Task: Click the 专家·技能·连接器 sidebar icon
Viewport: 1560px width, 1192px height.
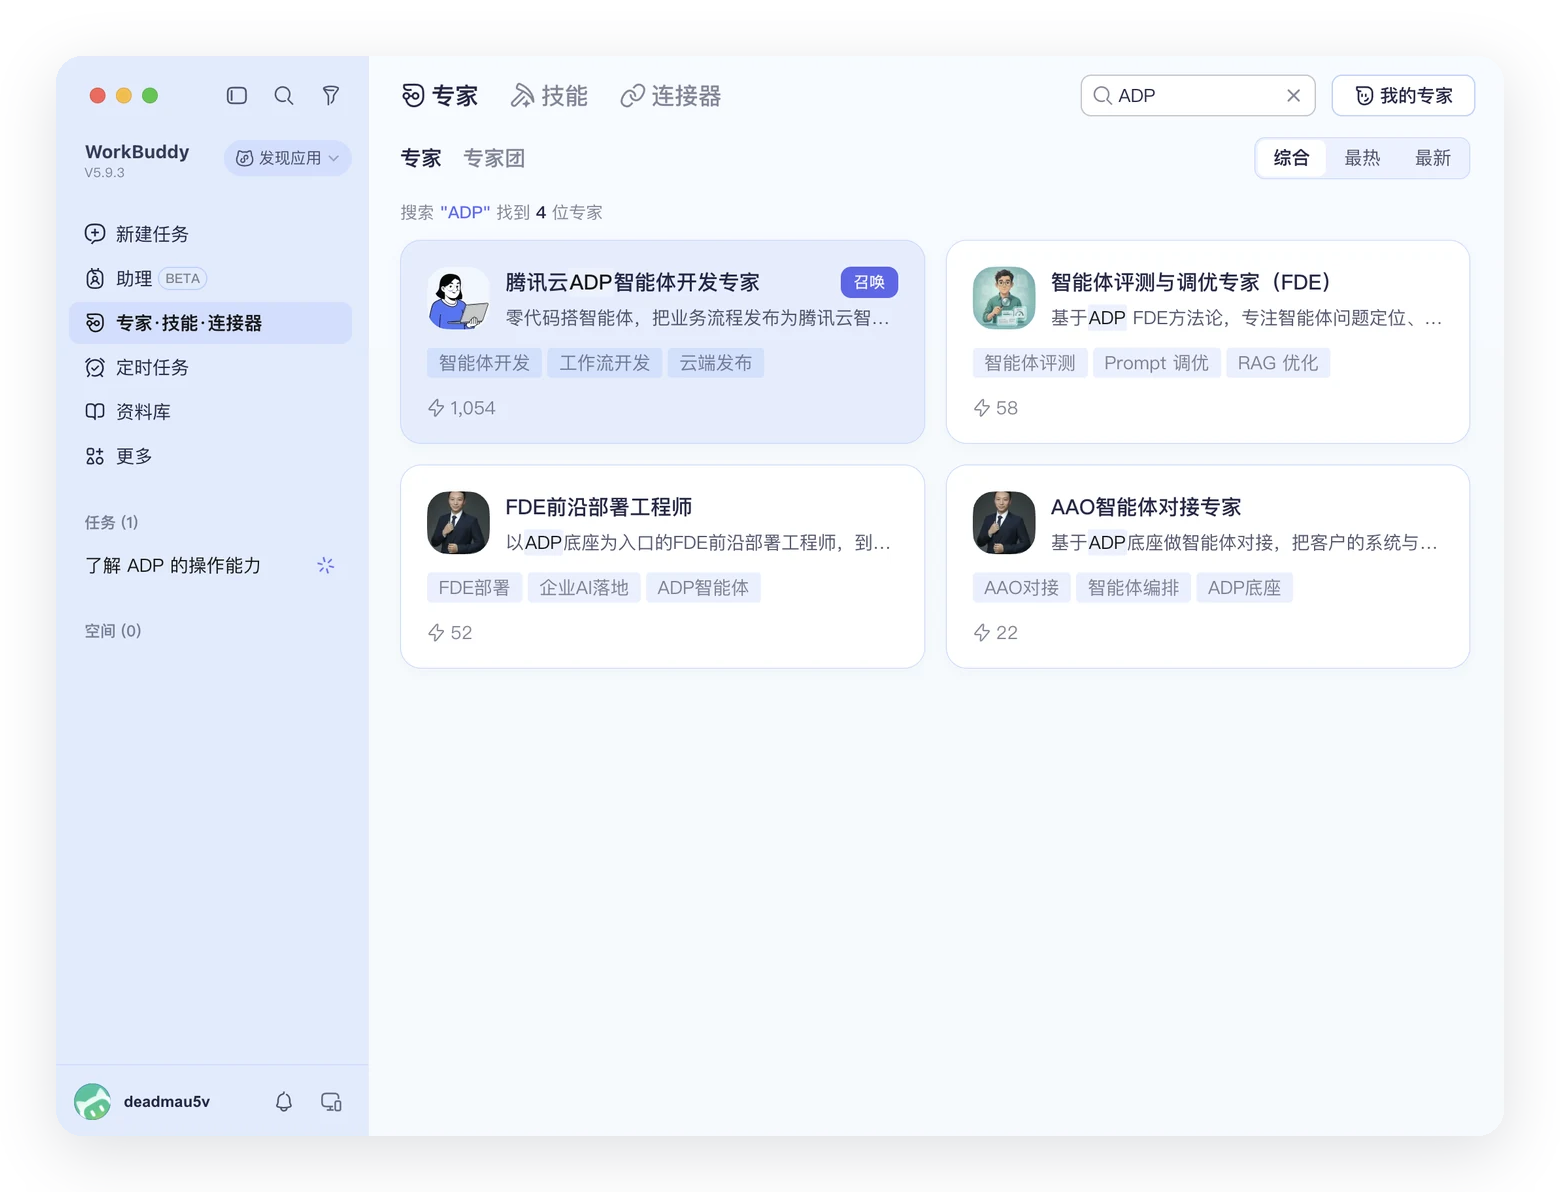Action: (x=95, y=323)
